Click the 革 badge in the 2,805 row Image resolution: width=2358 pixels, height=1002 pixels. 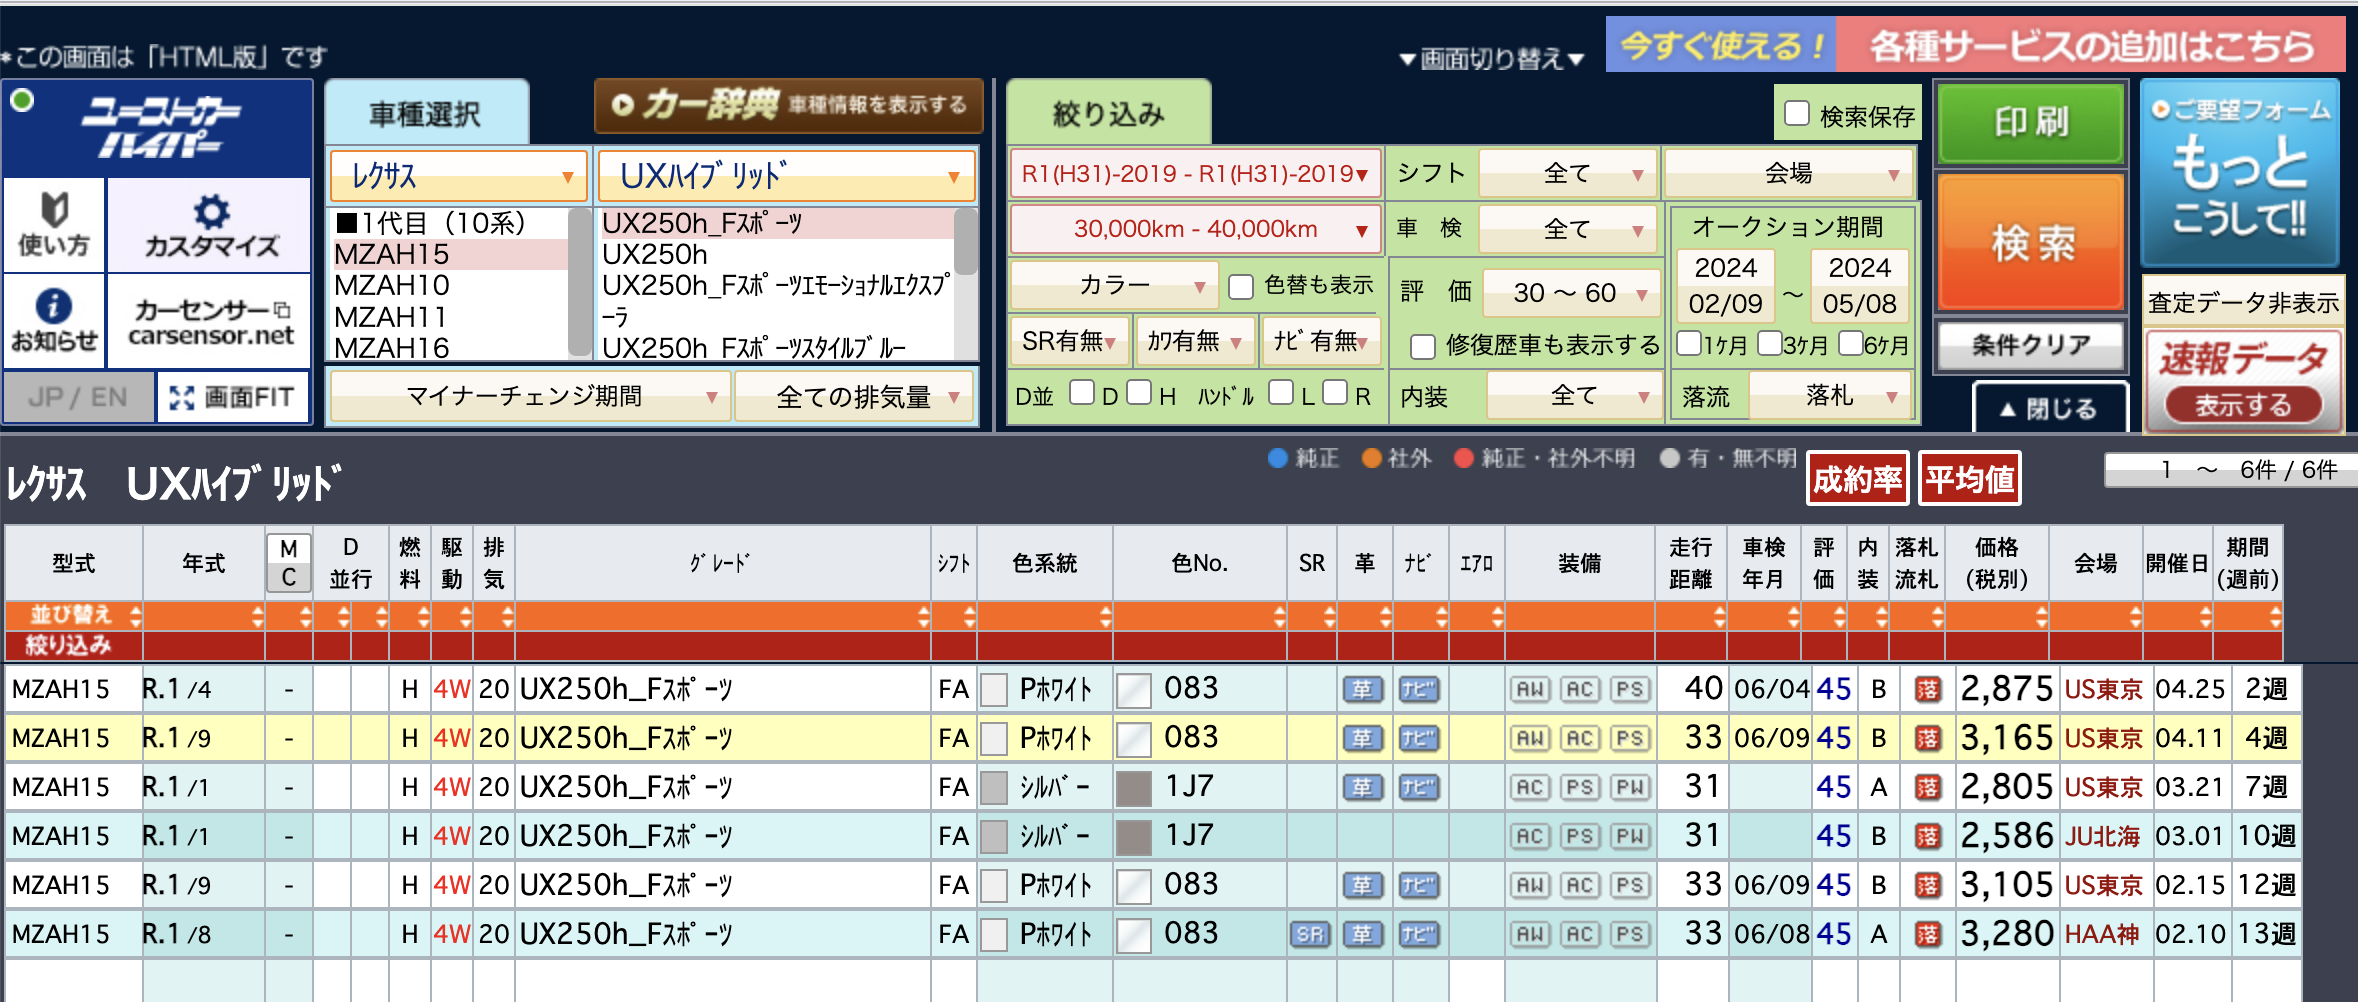pyautogui.click(x=1363, y=787)
